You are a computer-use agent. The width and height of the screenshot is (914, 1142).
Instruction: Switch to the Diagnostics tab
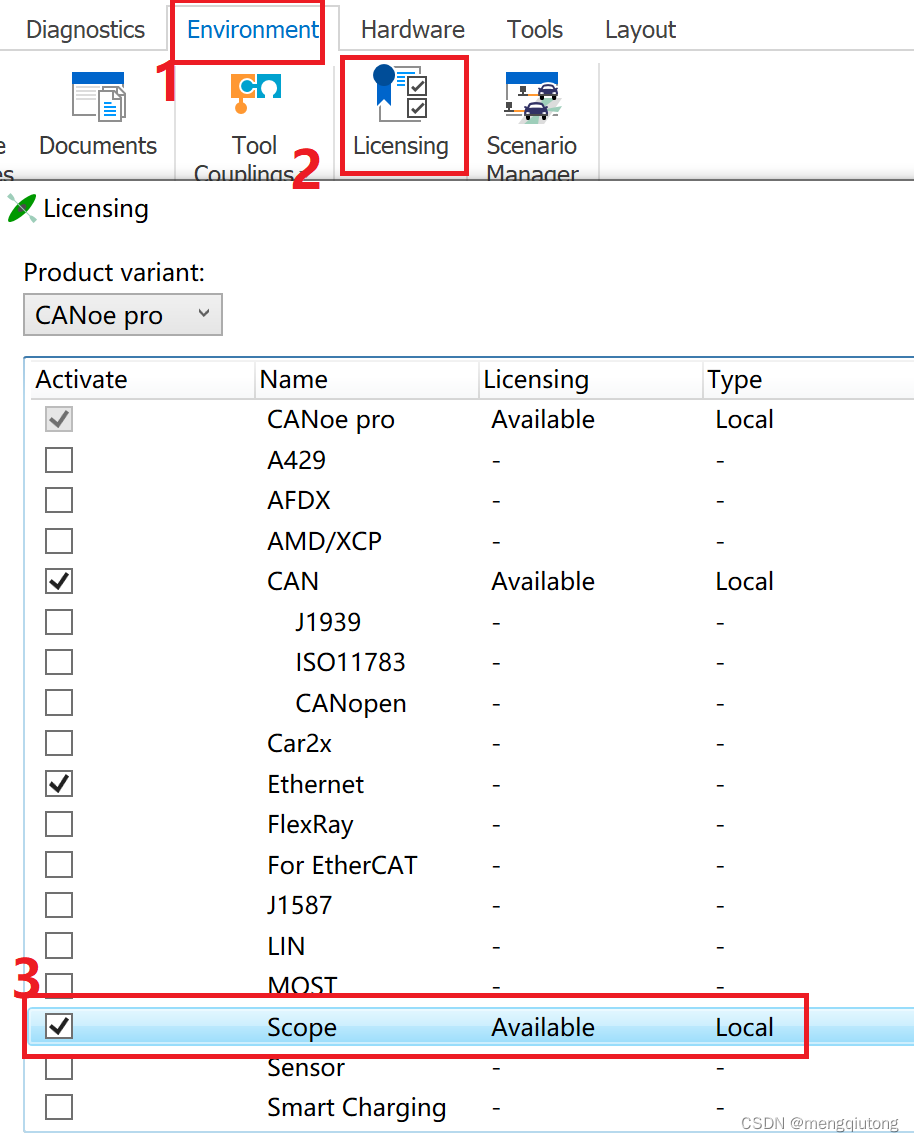click(85, 29)
